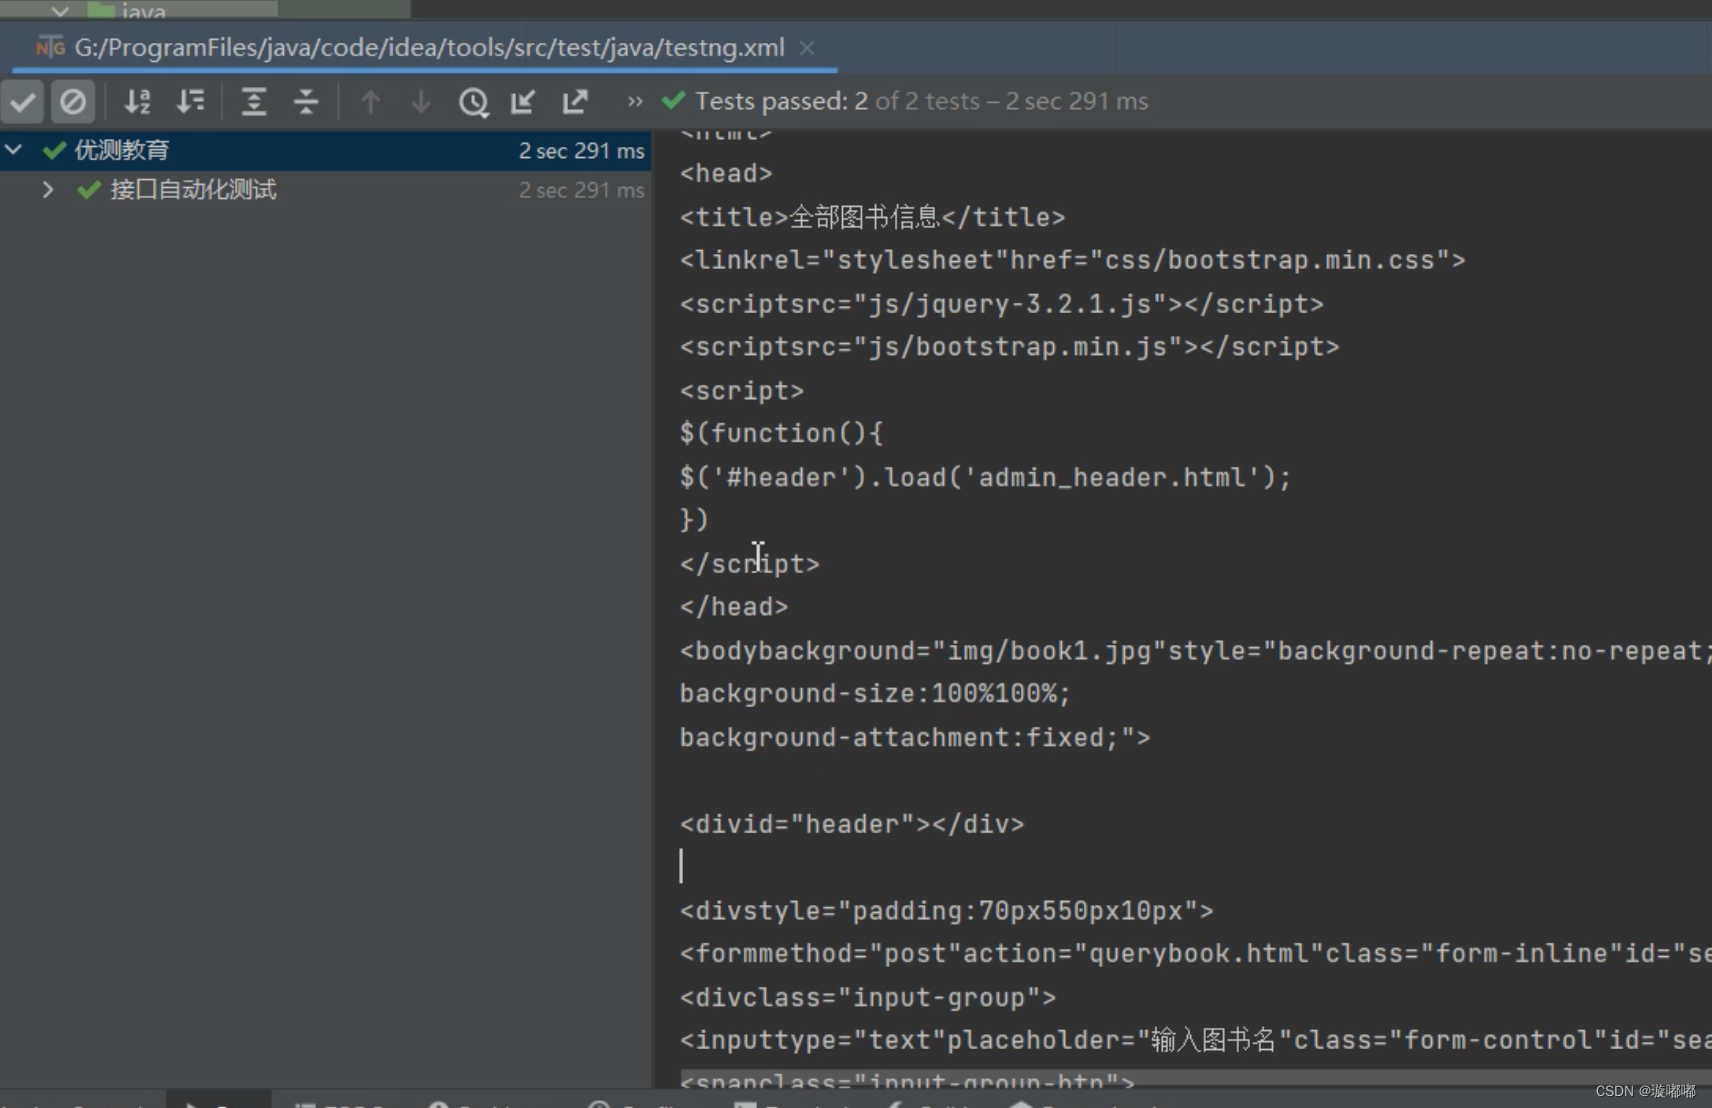Viewport: 1712px width, 1108px height.
Task: Click the 2 sec 291 ms duration of 接口自动化测试
Action: coord(581,190)
